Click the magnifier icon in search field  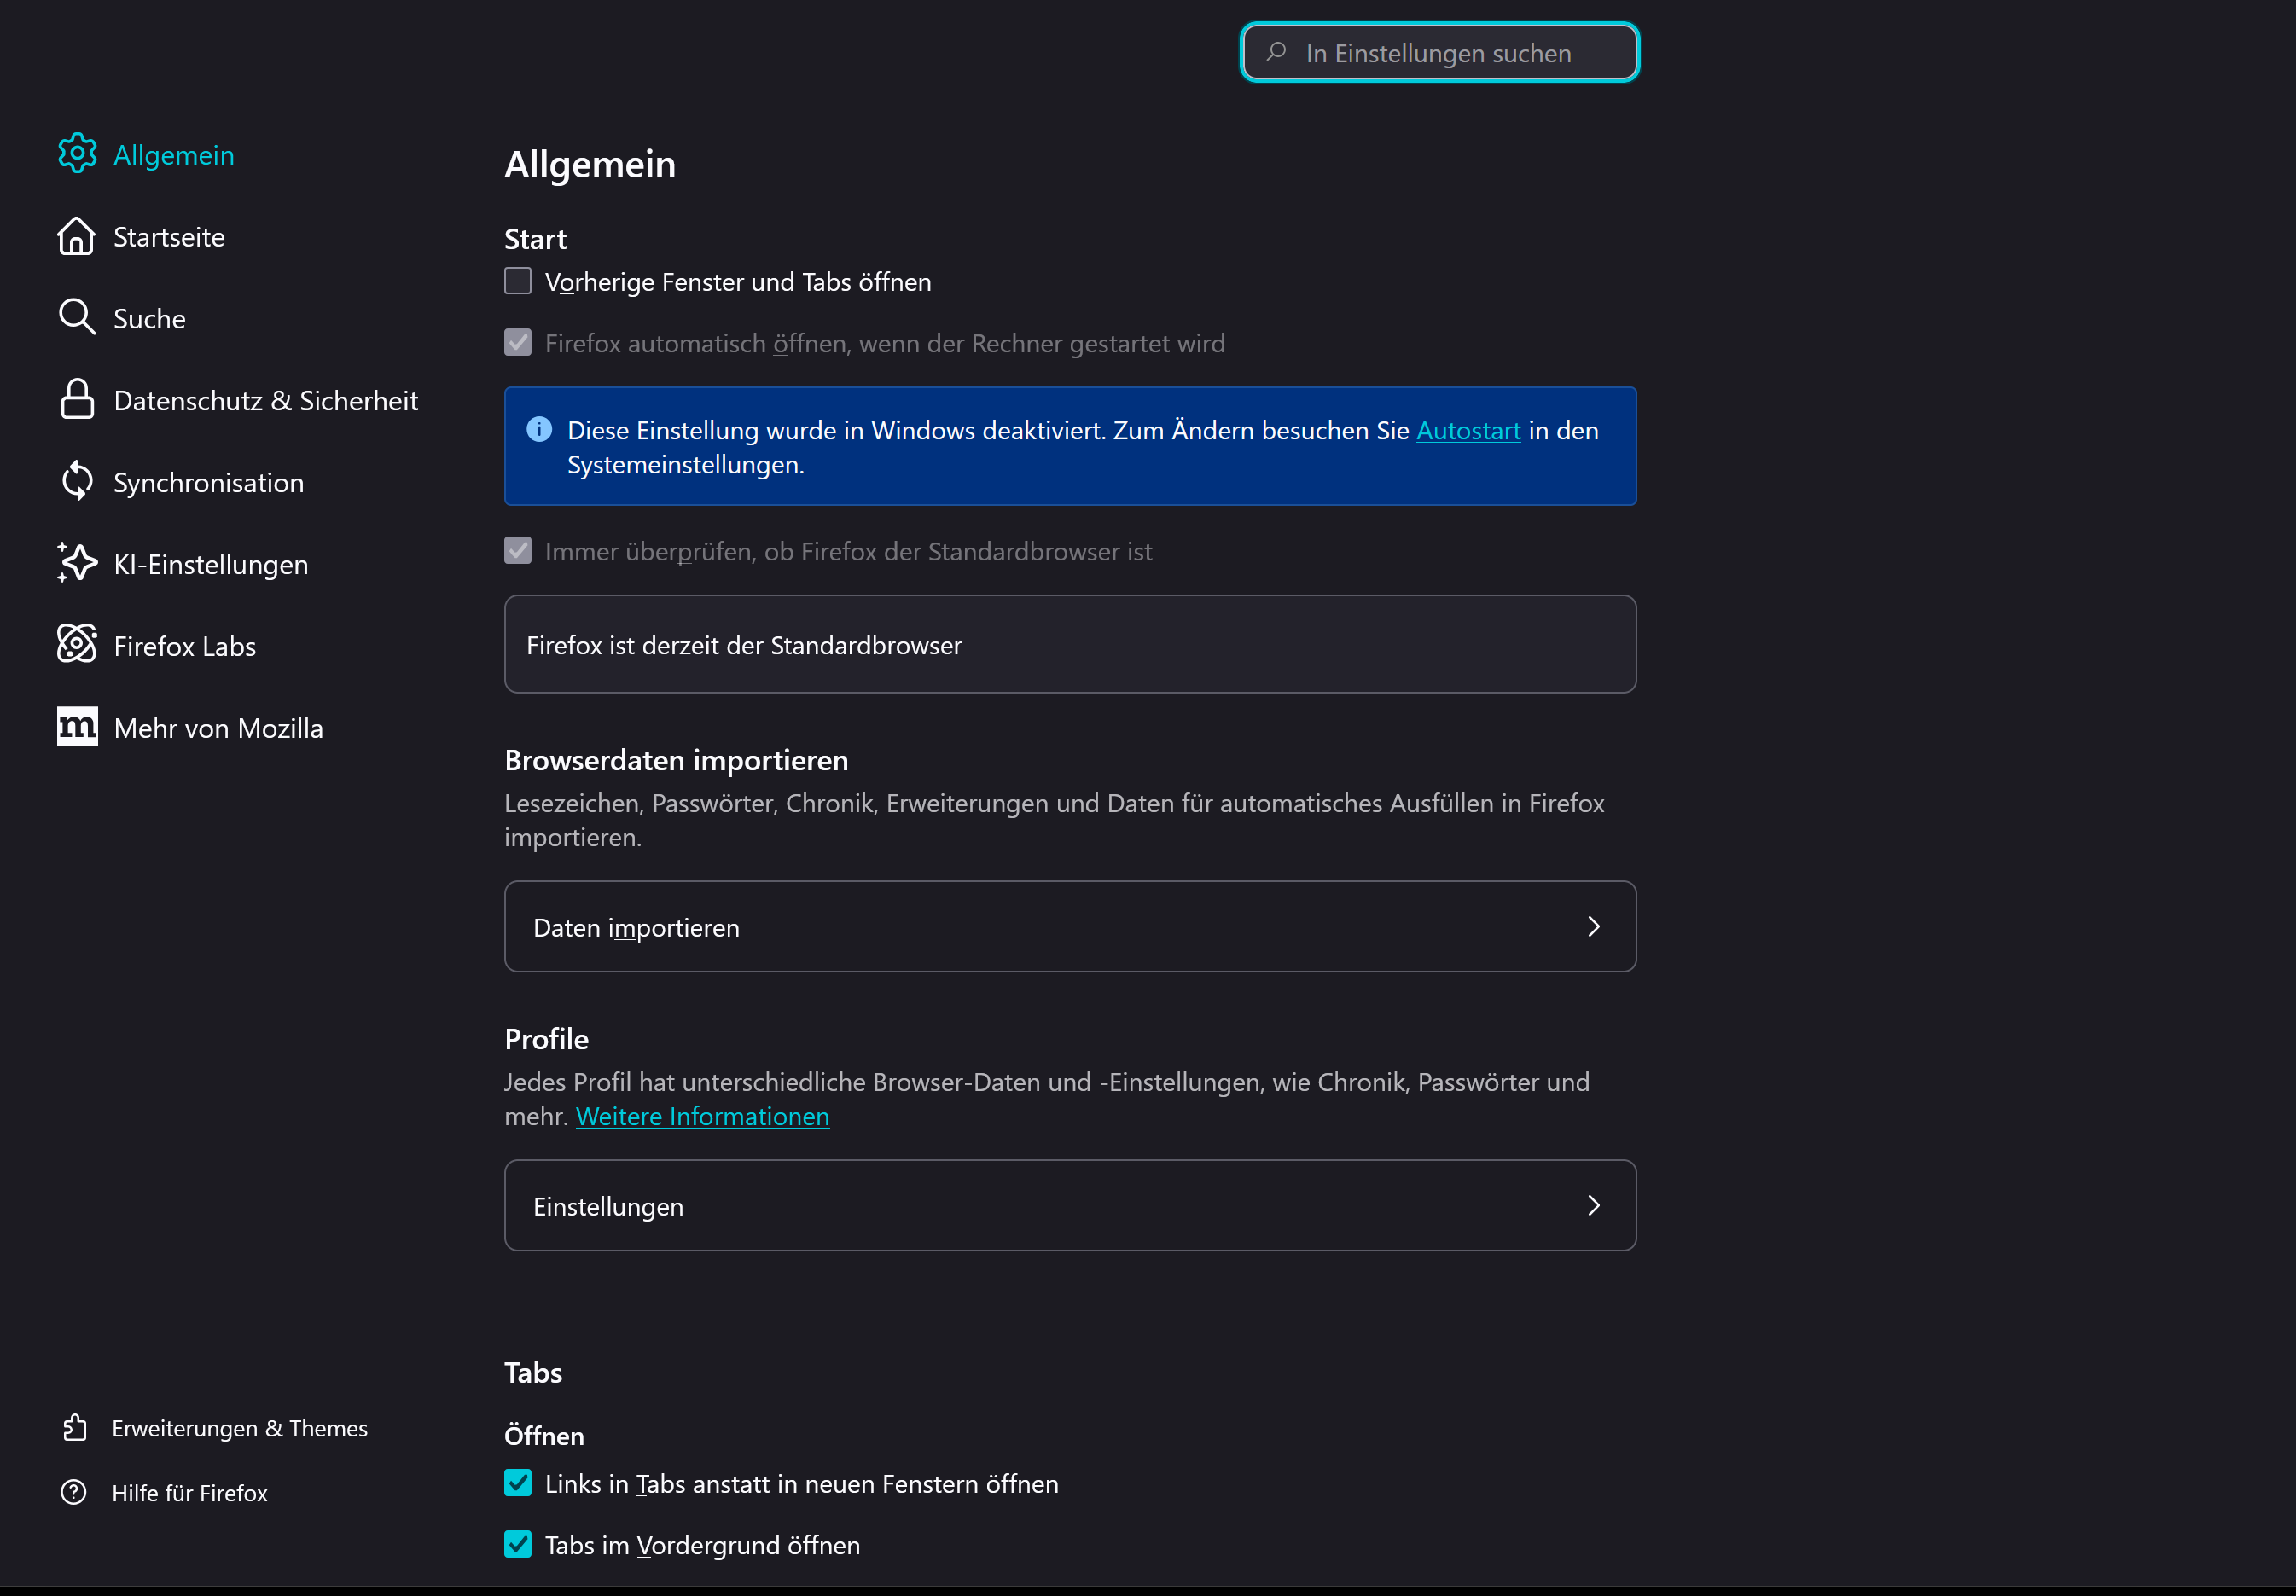(1277, 52)
